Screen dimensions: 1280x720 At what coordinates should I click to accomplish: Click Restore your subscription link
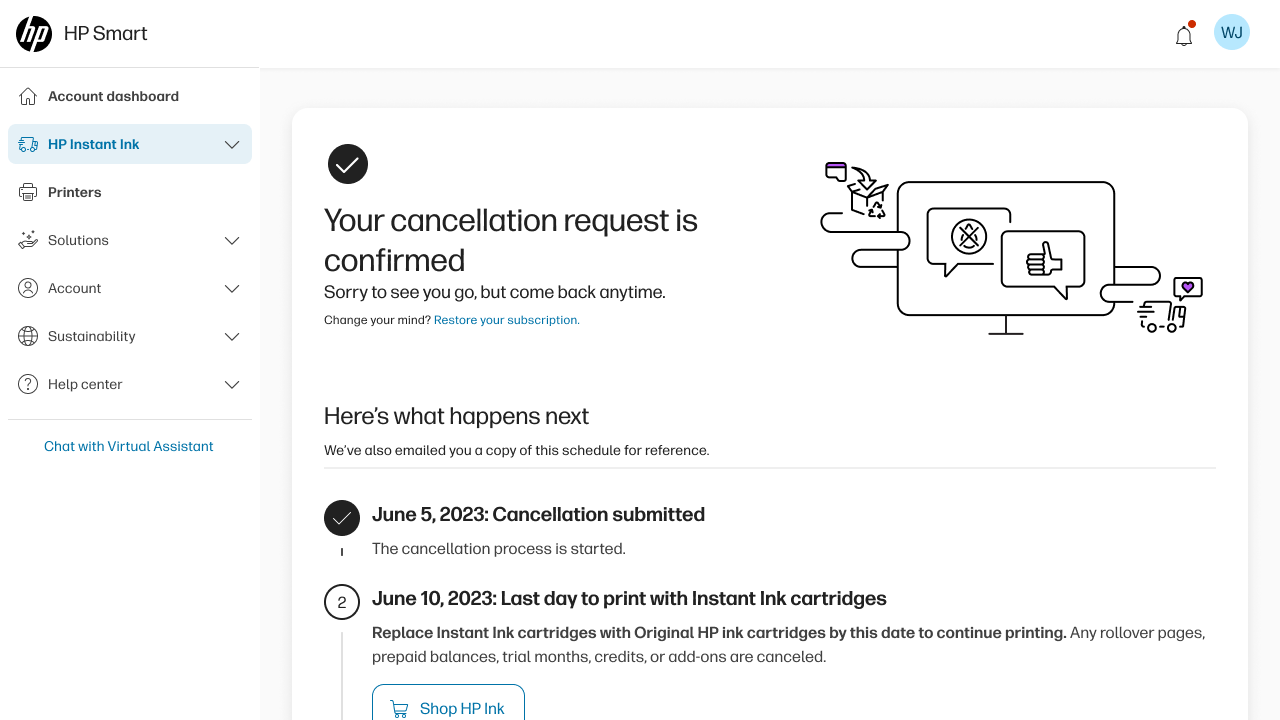point(506,320)
